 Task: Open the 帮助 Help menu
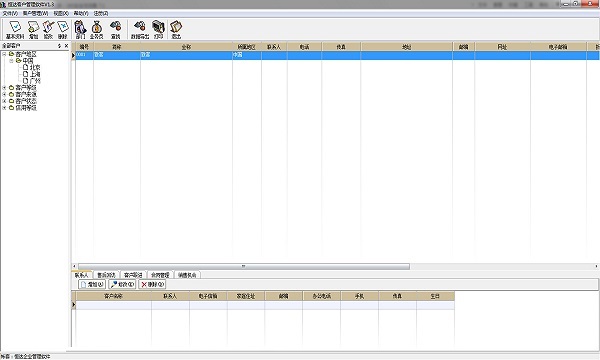pyautogui.click(x=81, y=13)
